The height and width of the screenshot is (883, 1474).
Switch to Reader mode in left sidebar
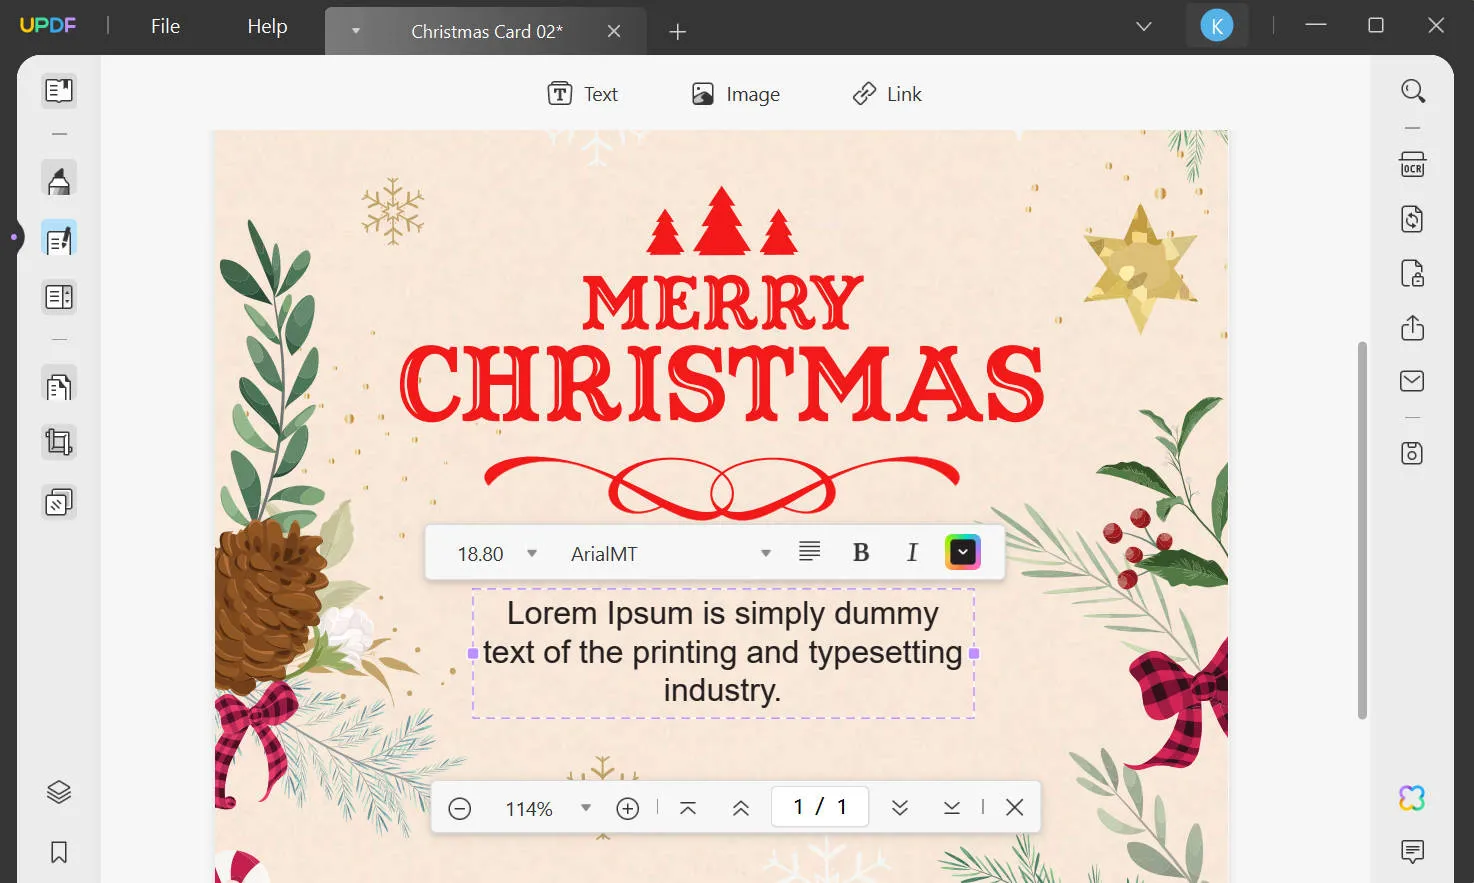coord(58,90)
